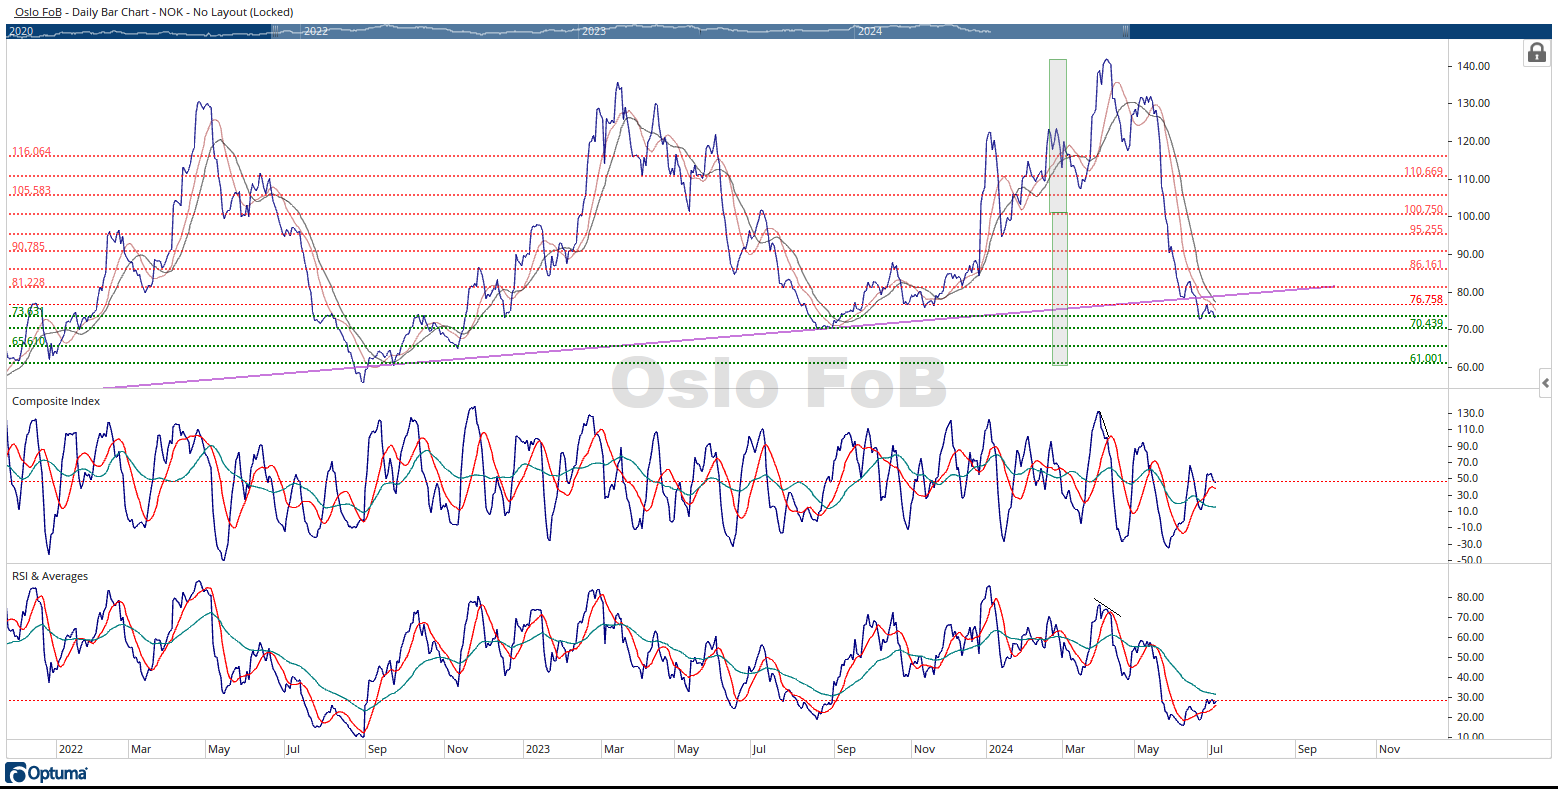Screen dimensions: 1558x789
Task: Select the 105.583 level label
Action: [x=31, y=191]
